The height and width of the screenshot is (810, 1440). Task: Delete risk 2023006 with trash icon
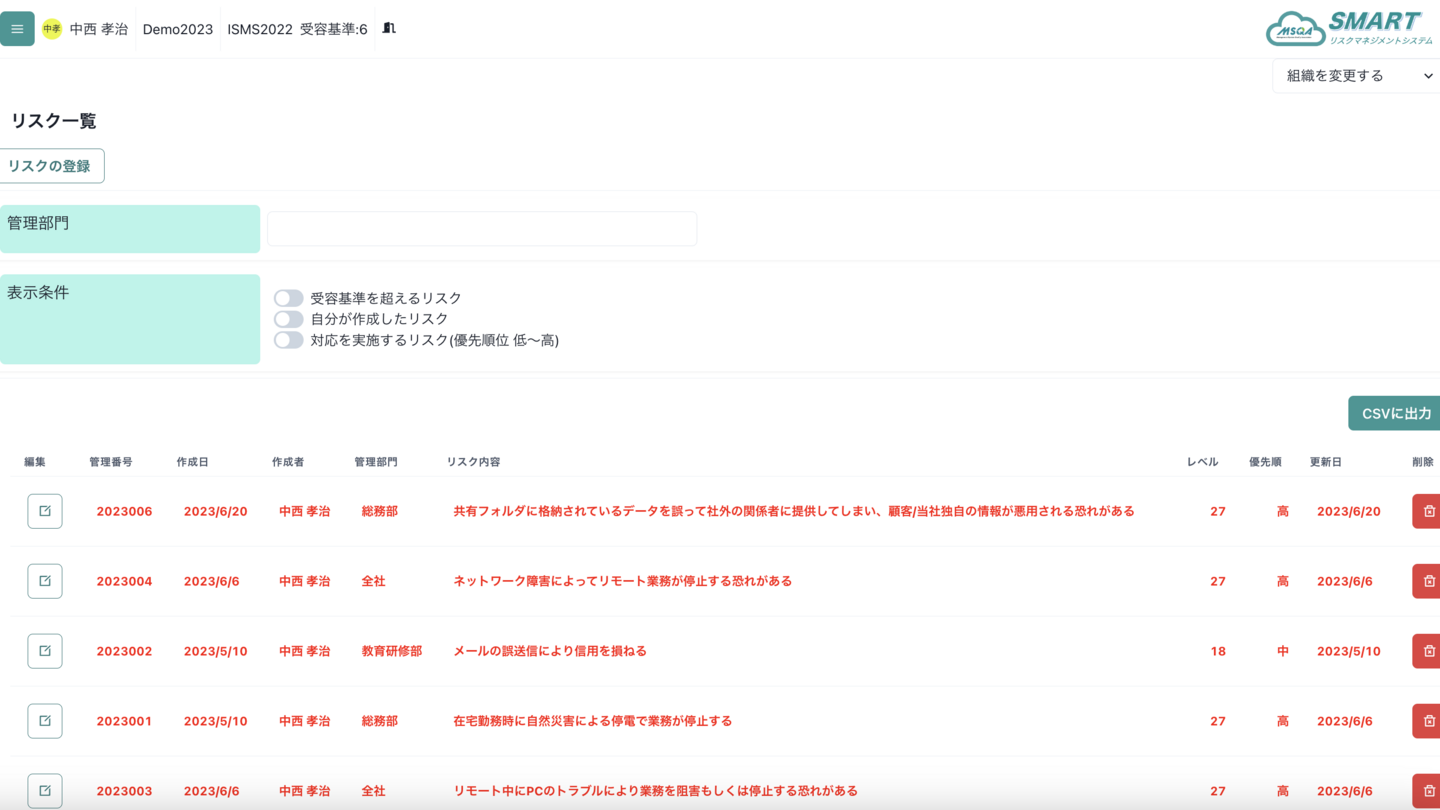click(1427, 511)
